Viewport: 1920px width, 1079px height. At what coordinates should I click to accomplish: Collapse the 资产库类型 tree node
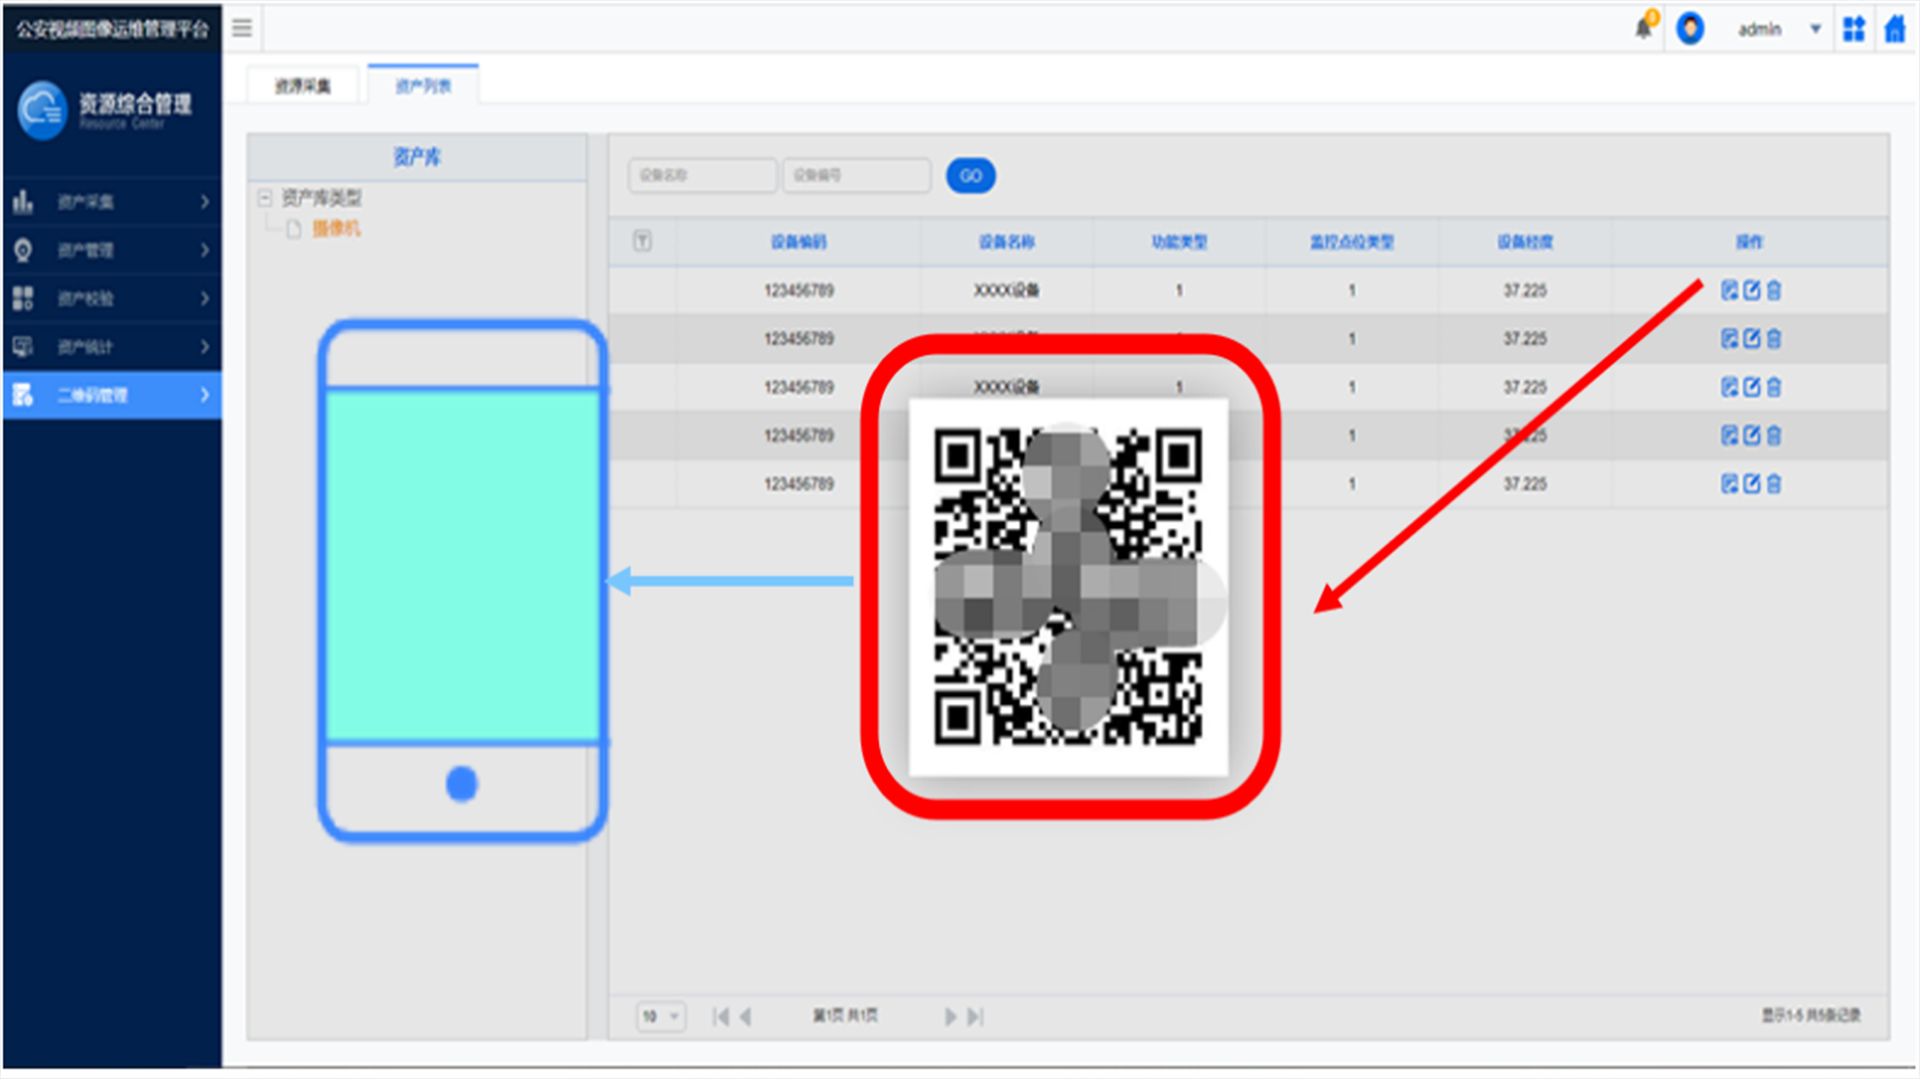(265, 197)
